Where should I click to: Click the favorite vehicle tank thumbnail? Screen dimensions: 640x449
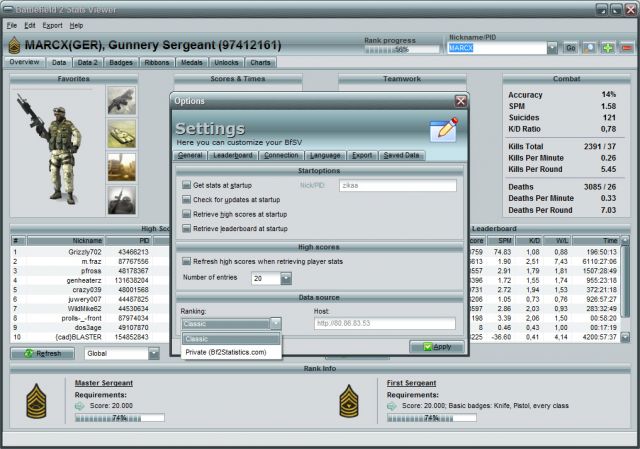[121, 133]
